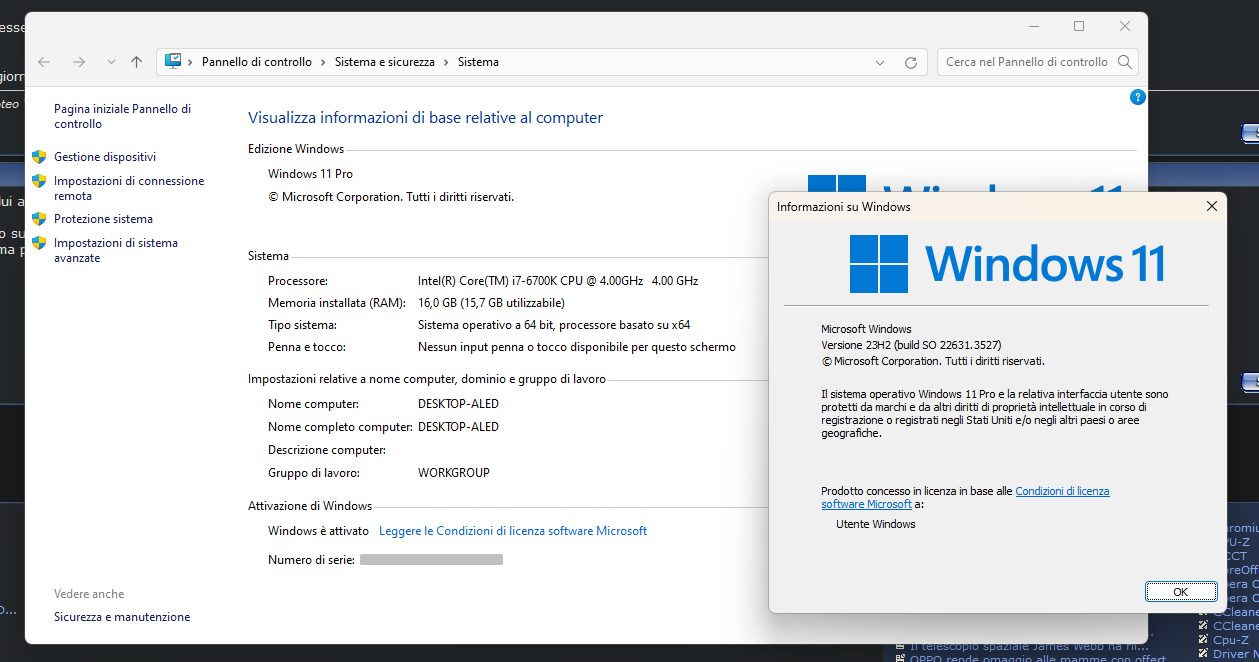Open Pagina iniziale Pannello di controllo
Viewport: 1259px width, 662px height.
click(x=122, y=116)
